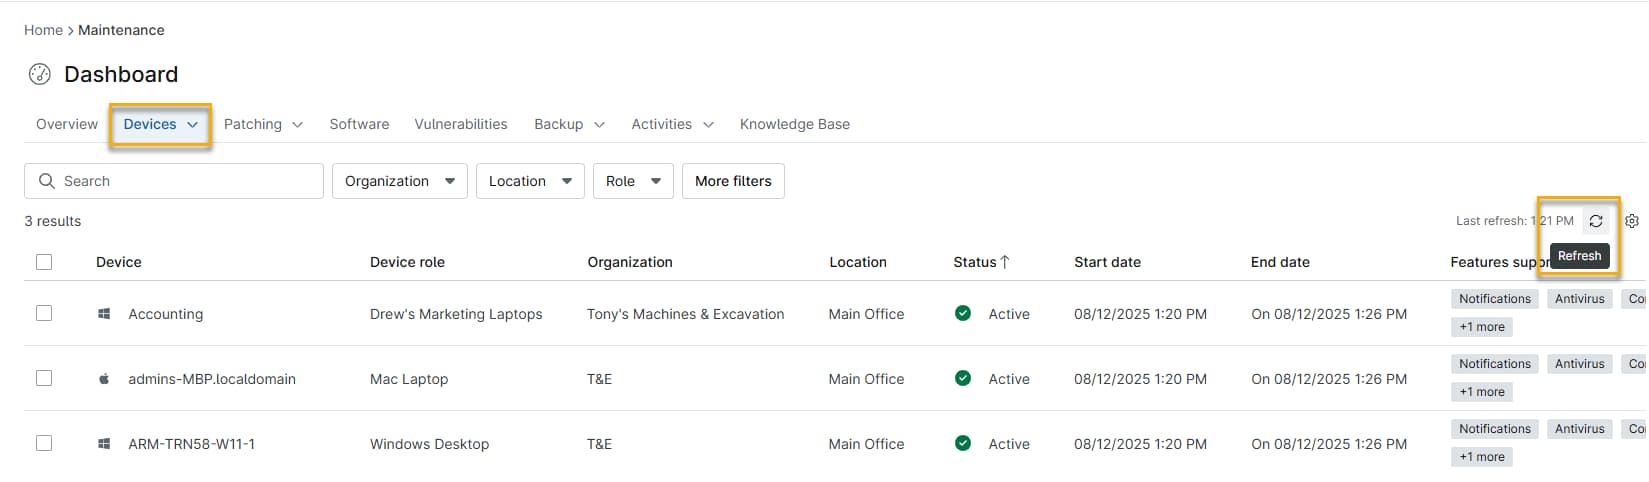Screen dimensions: 1649x482
Task: Select the admins-MBP.localdomain row checkbox
Action: pos(44,379)
